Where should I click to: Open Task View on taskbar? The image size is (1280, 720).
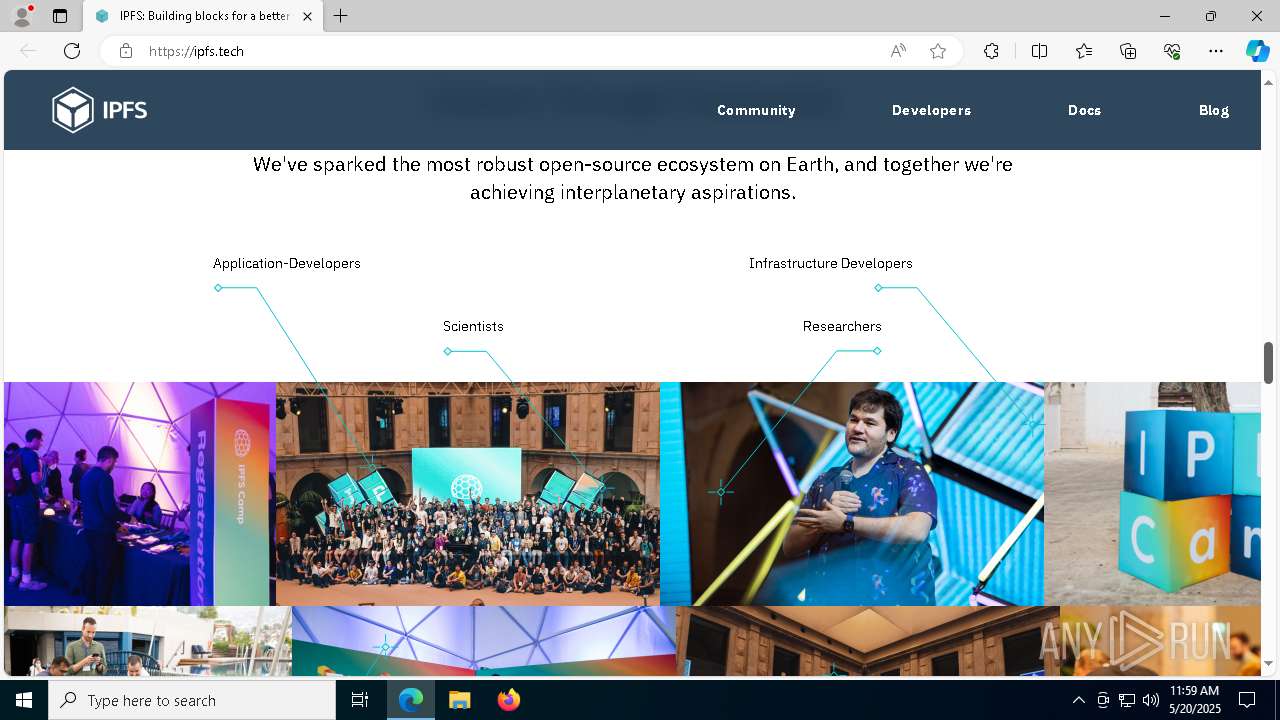[x=360, y=700]
